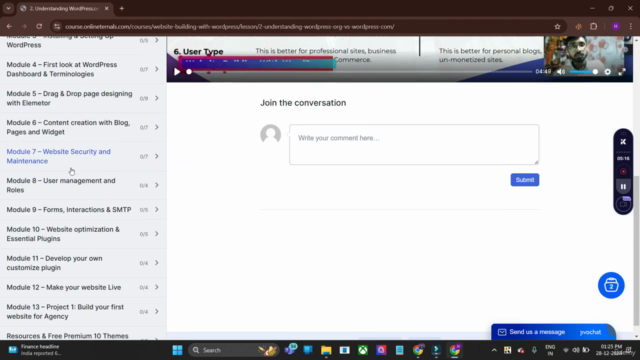Screen dimensions: 640x360
Task: View site information icon in address bar
Action: click(x=57, y=27)
